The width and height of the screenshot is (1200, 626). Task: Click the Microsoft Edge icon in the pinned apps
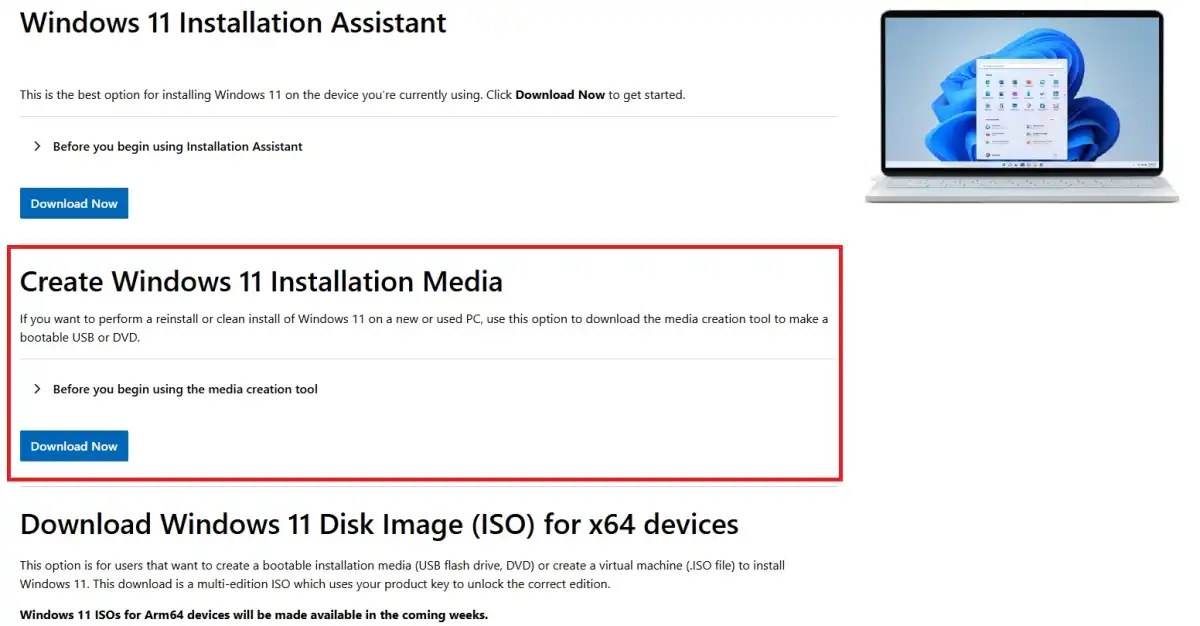click(988, 82)
